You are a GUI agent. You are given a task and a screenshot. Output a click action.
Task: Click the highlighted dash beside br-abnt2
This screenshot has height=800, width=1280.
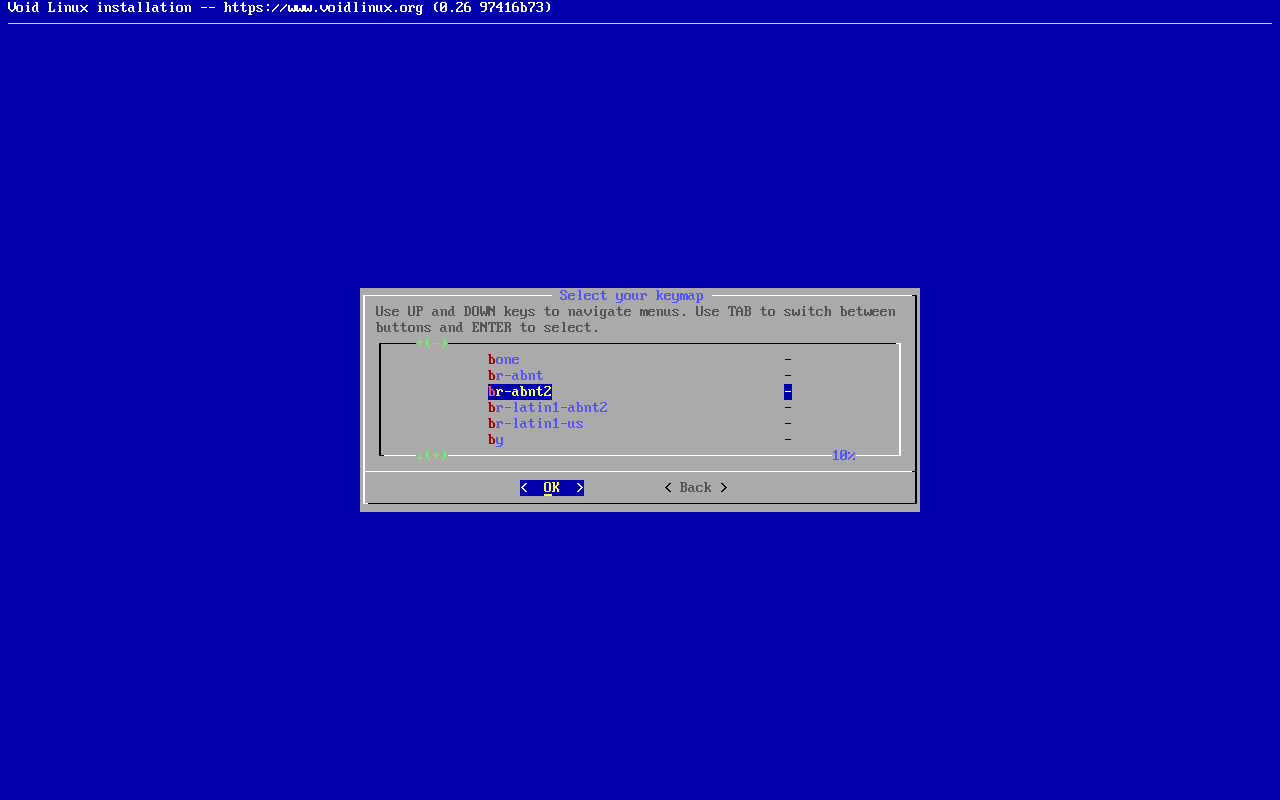(x=788, y=392)
